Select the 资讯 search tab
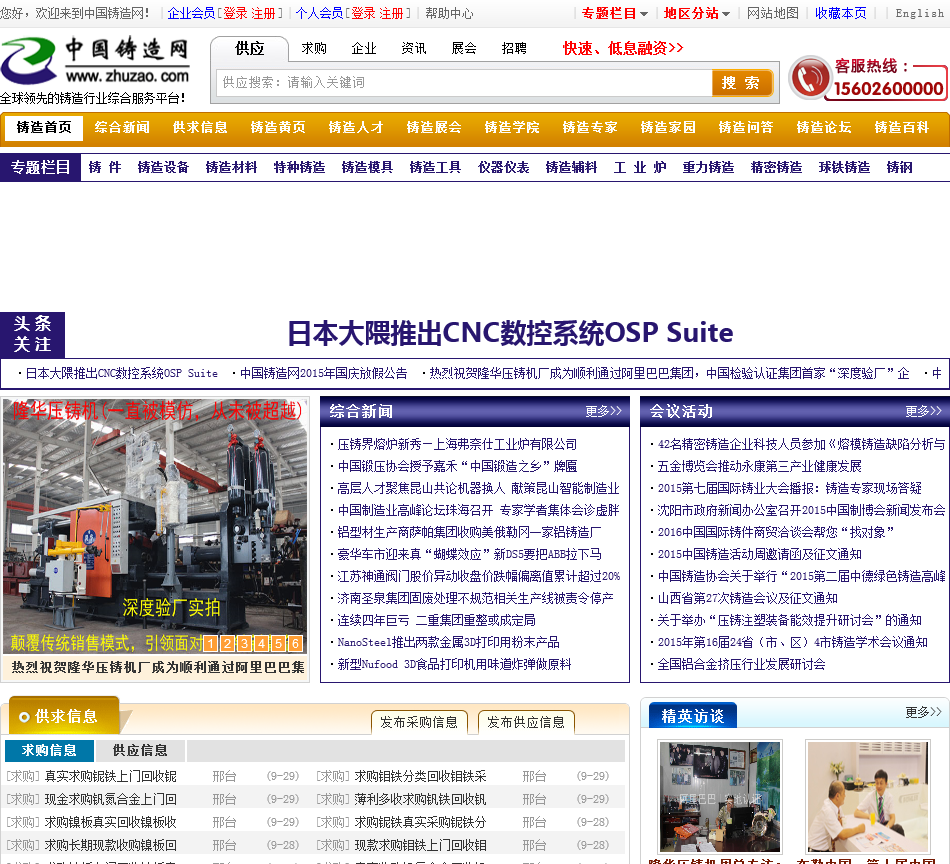950x864 pixels. 414,48
